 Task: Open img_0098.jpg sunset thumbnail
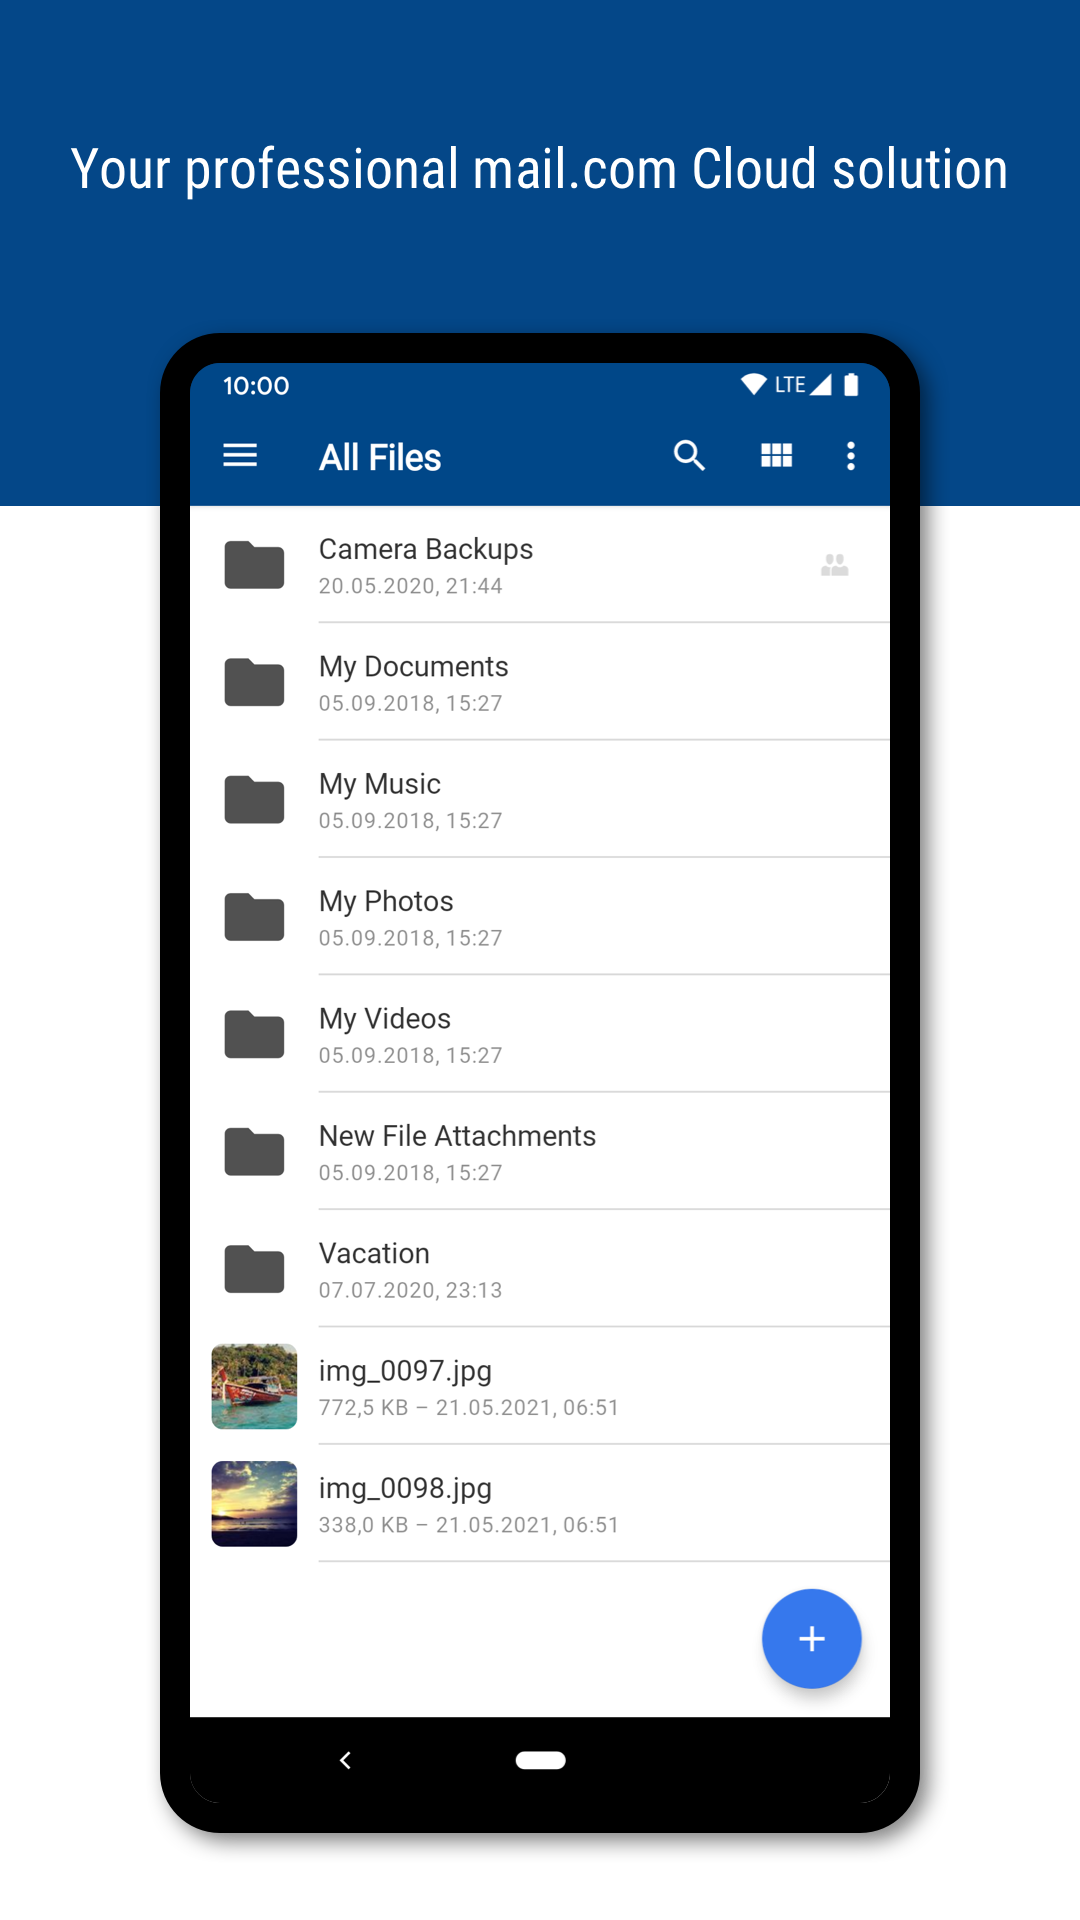pyautogui.click(x=254, y=1504)
